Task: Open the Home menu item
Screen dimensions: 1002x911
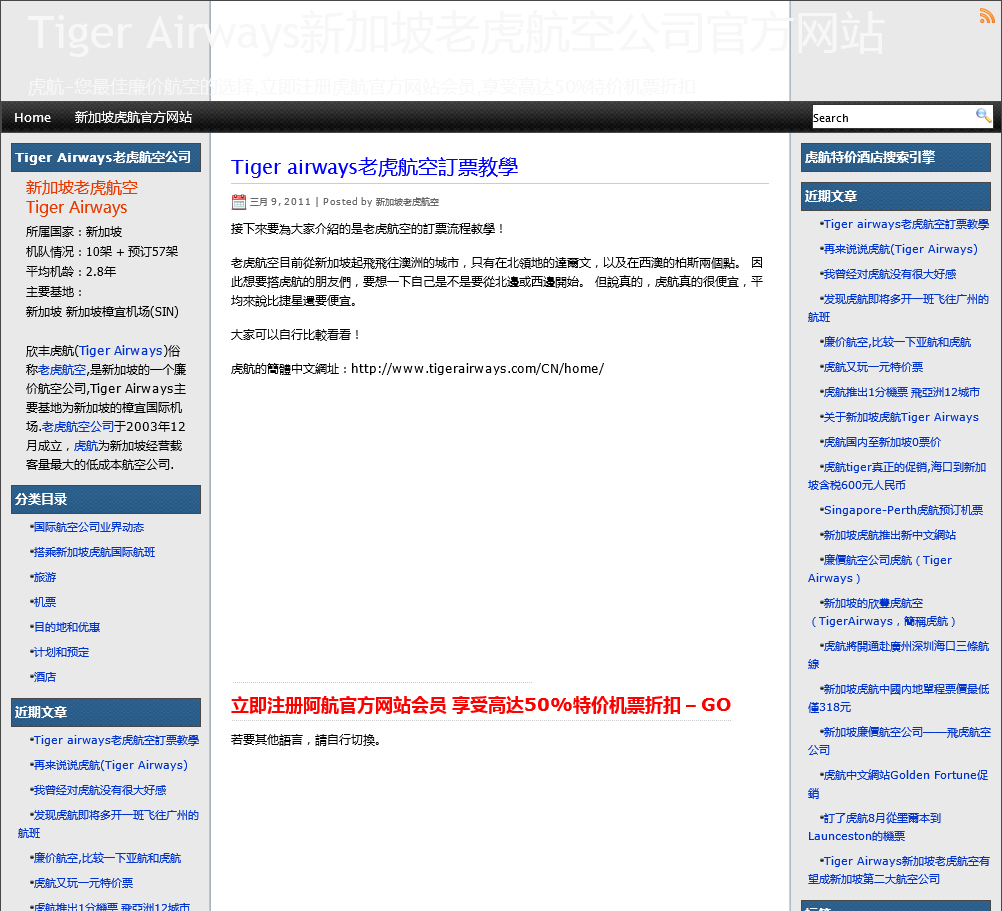Action: [x=33, y=118]
